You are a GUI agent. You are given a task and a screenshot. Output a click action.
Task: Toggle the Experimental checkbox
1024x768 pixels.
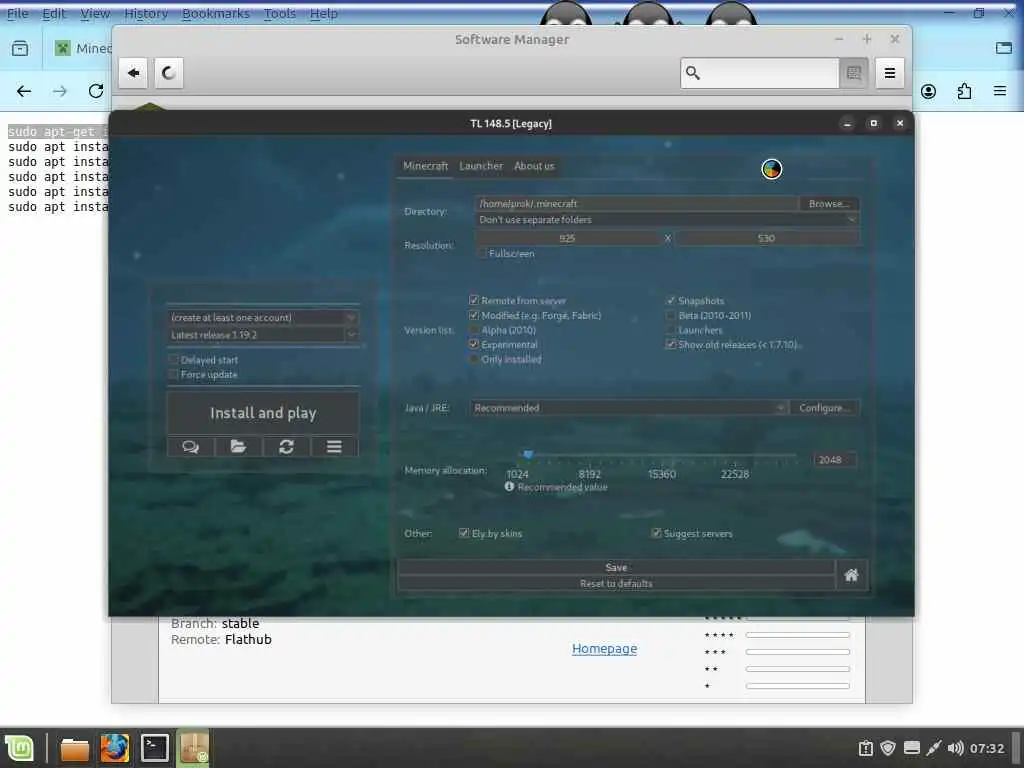[473, 344]
